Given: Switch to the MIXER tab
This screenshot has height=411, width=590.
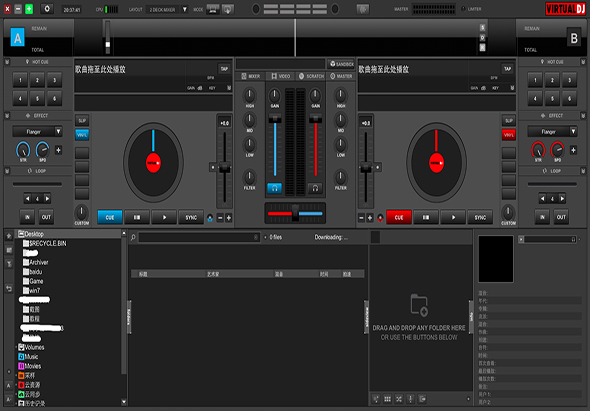Looking at the screenshot, I should point(250,76).
